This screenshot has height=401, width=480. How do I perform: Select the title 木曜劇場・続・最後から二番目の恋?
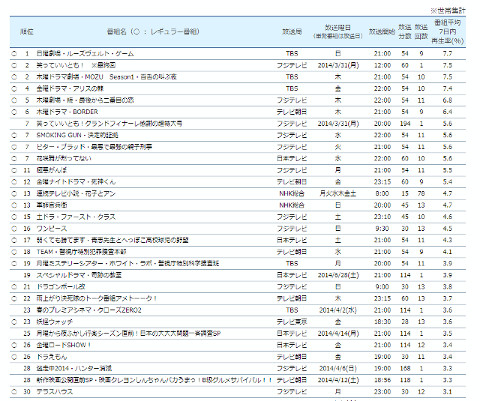click(x=85, y=100)
